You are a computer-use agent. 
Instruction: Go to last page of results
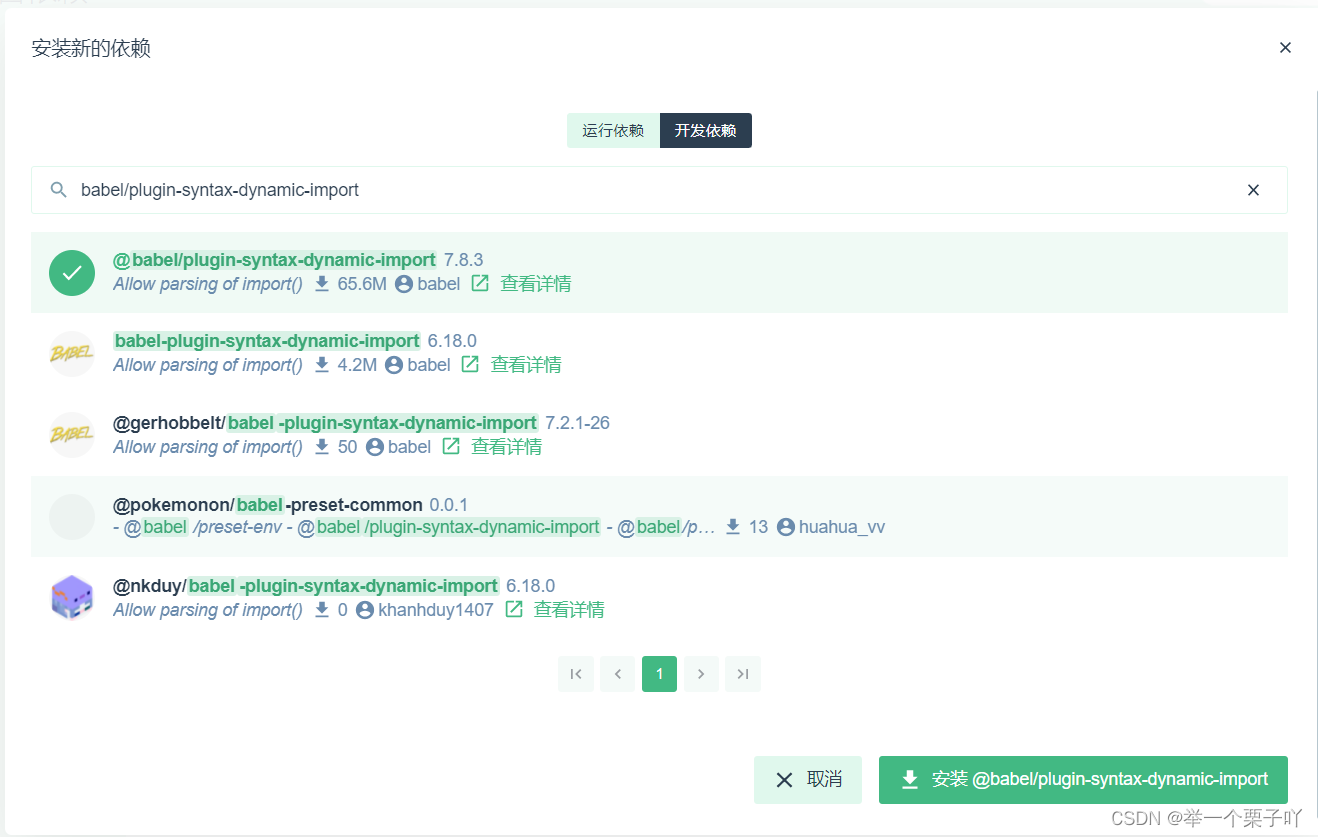pyautogui.click(x=743, y=674)
